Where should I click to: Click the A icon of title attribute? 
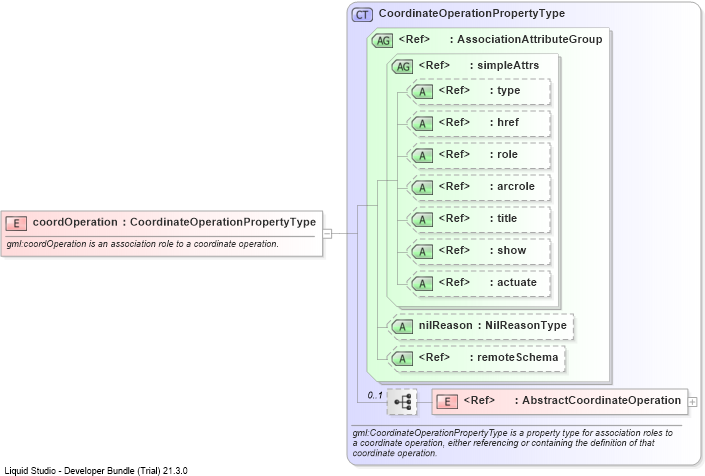pyautogui.click(x=422, y=219)
